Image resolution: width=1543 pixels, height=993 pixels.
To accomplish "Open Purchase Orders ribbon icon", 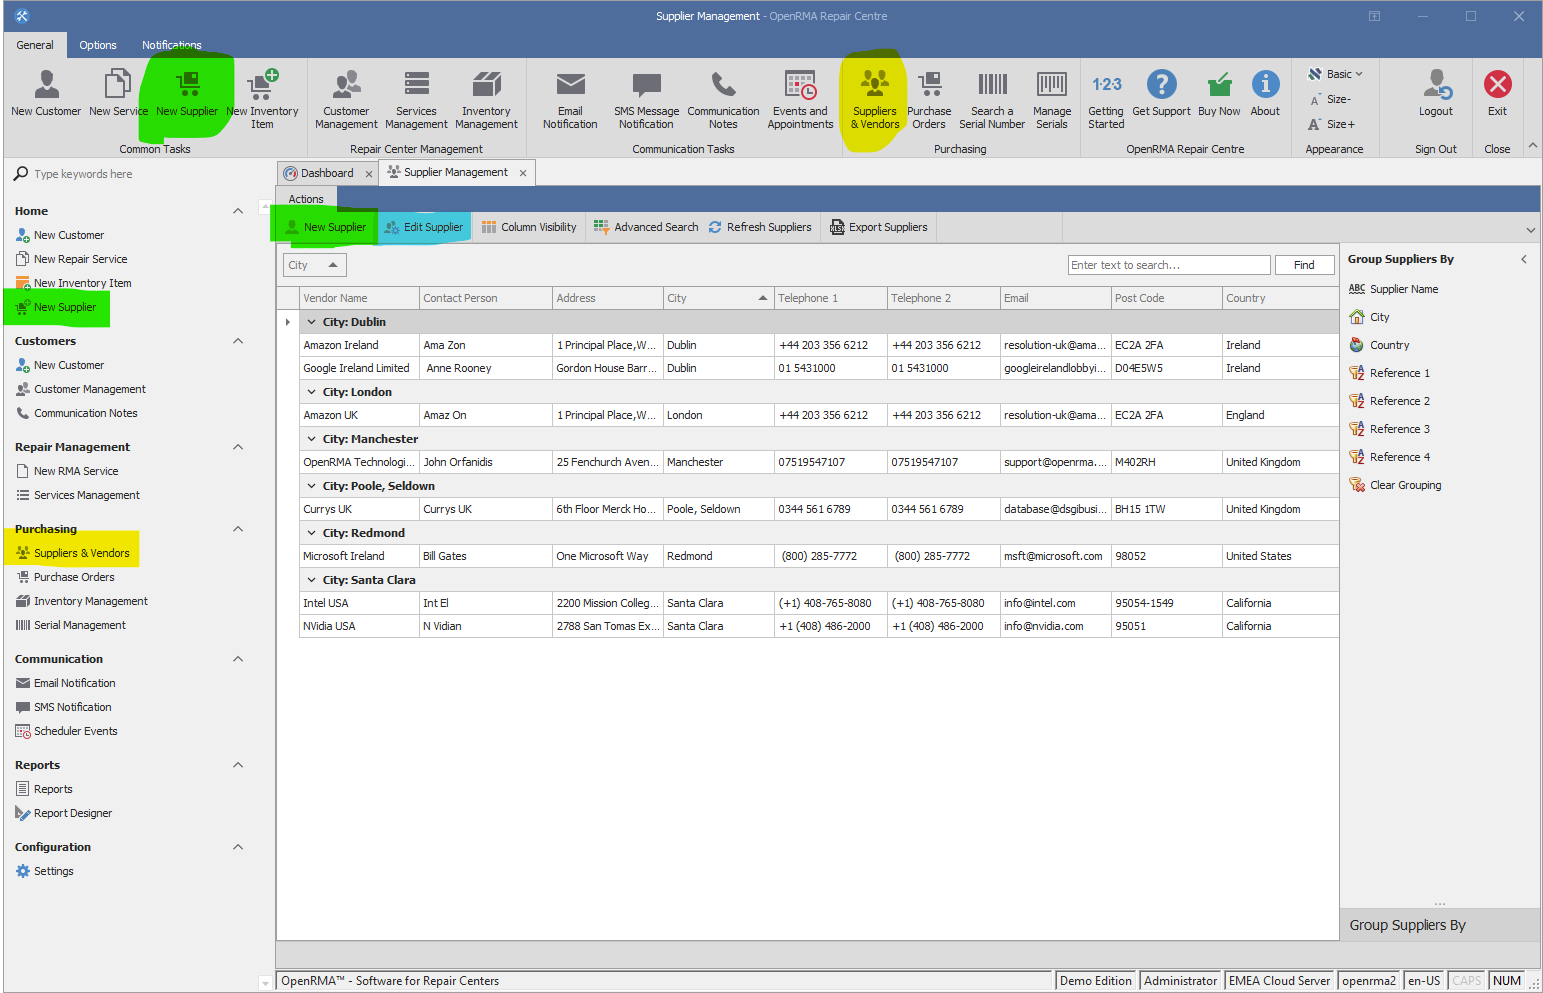I will (929, 98).
